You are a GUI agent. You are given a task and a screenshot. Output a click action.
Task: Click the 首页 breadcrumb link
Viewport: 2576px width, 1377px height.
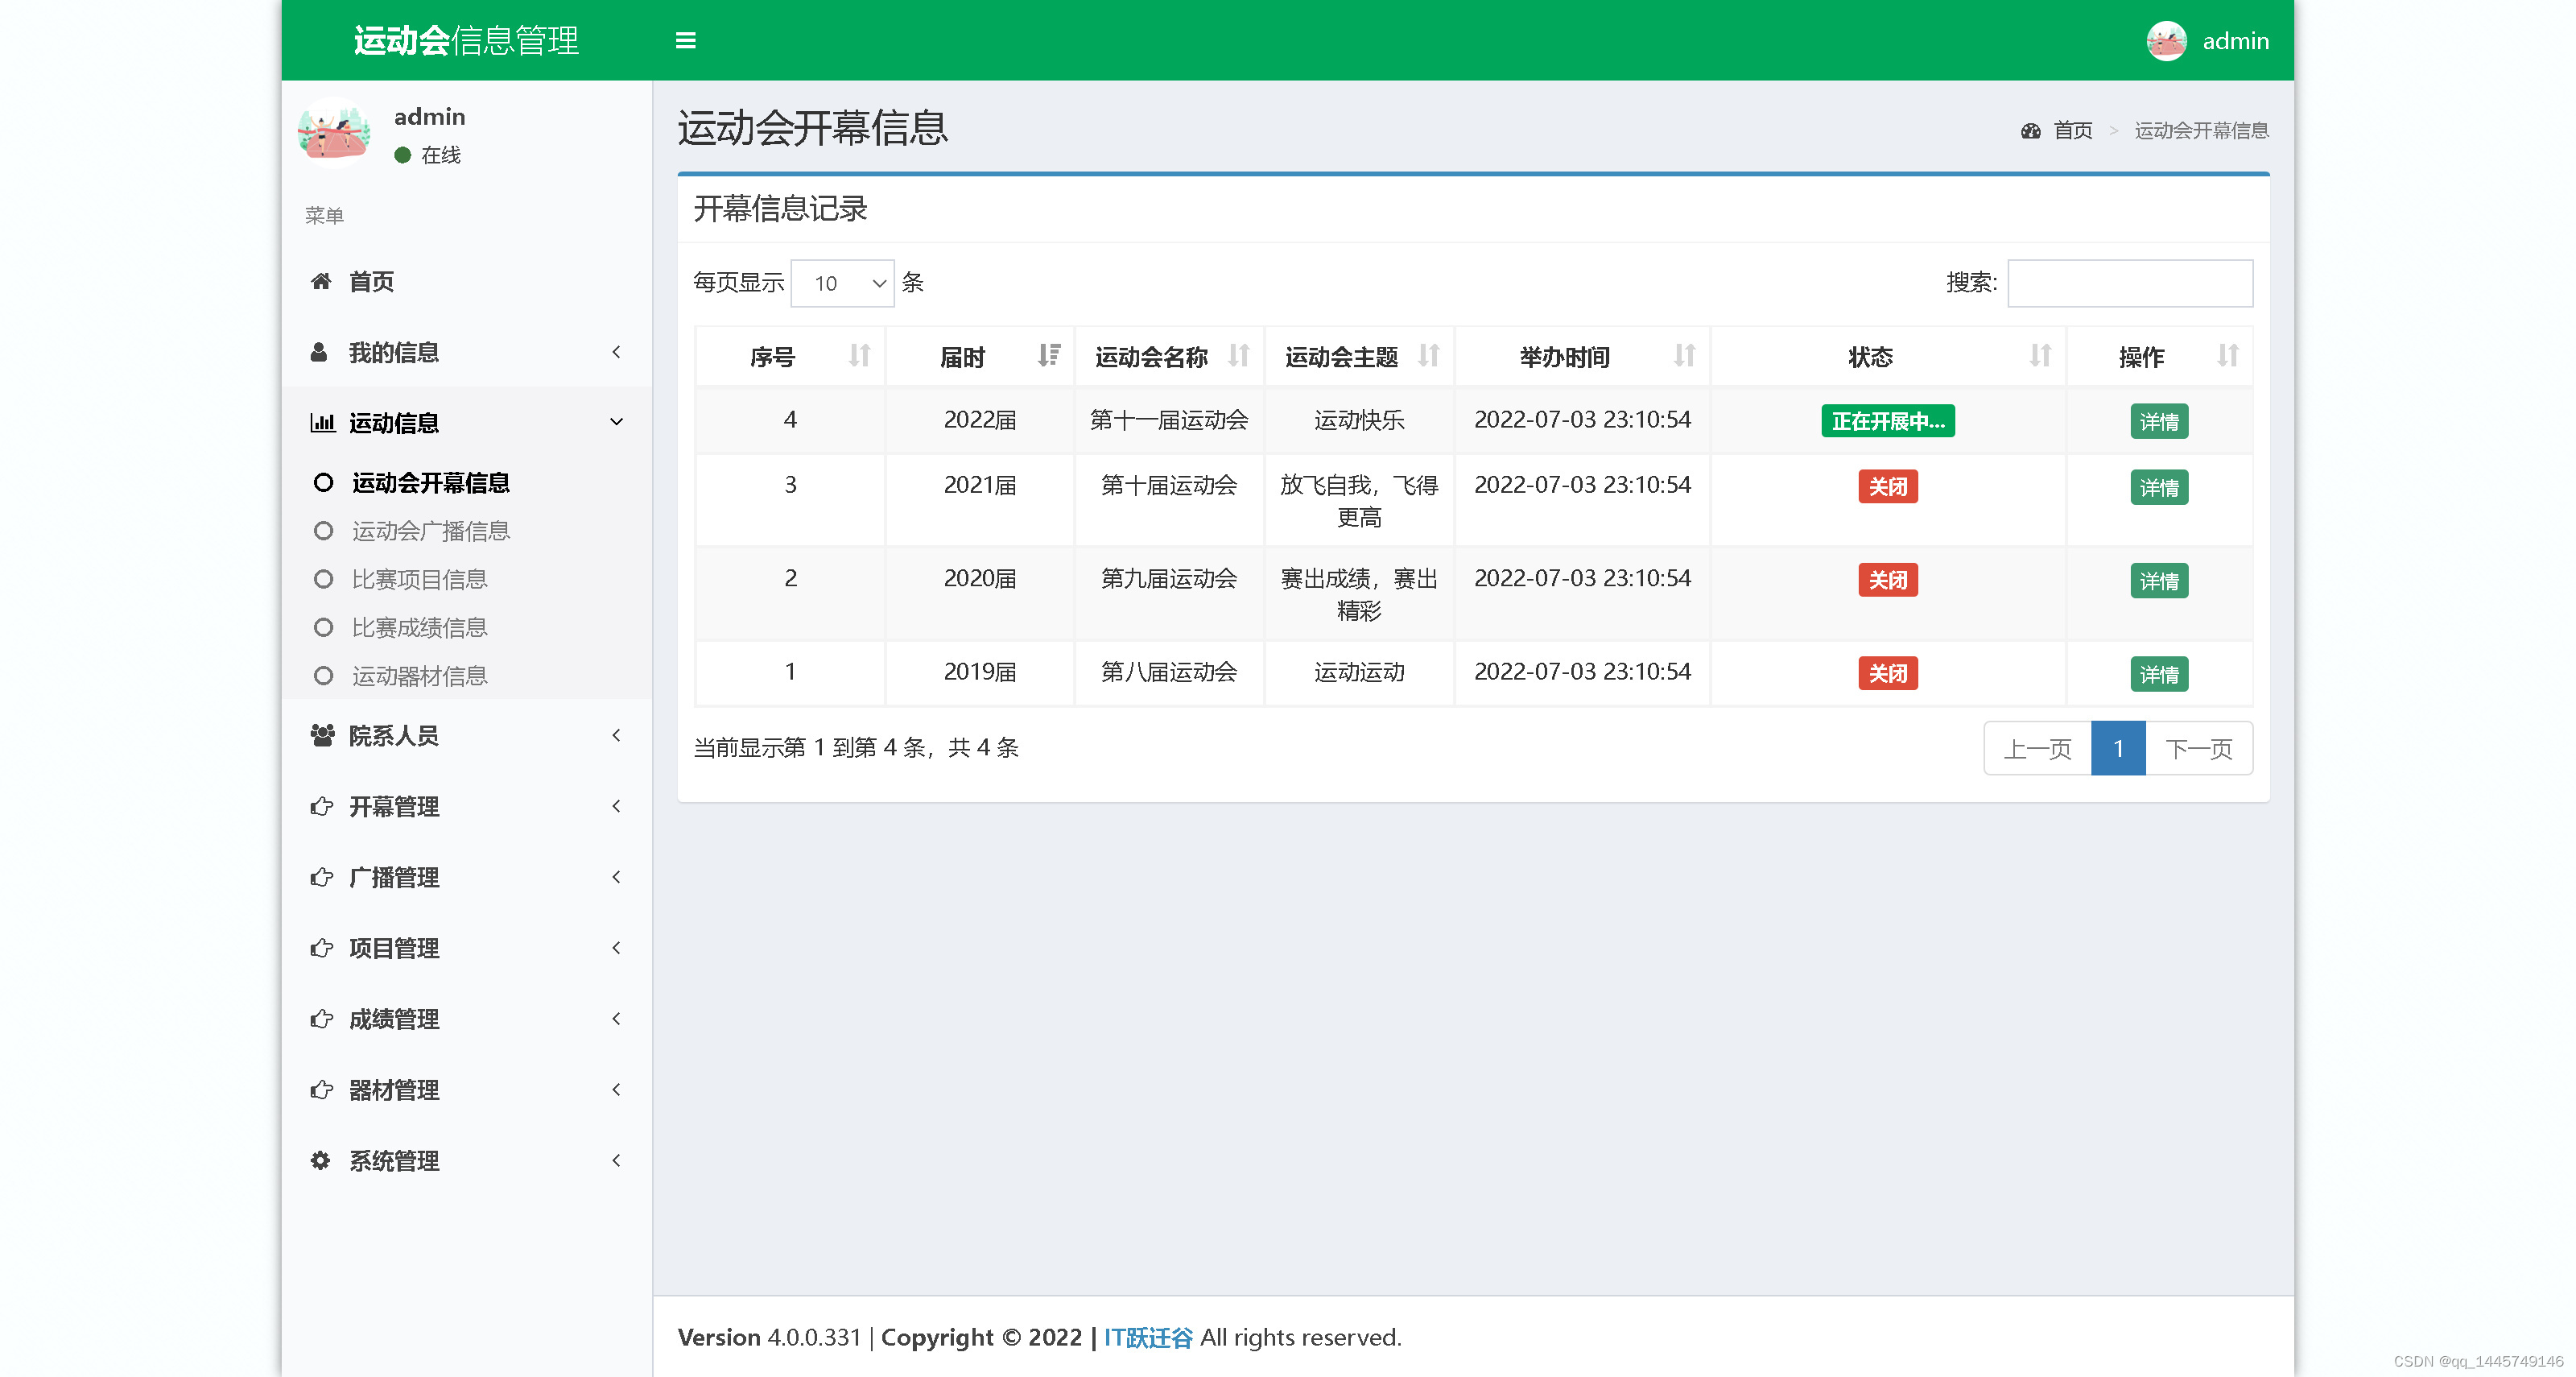2072,131
